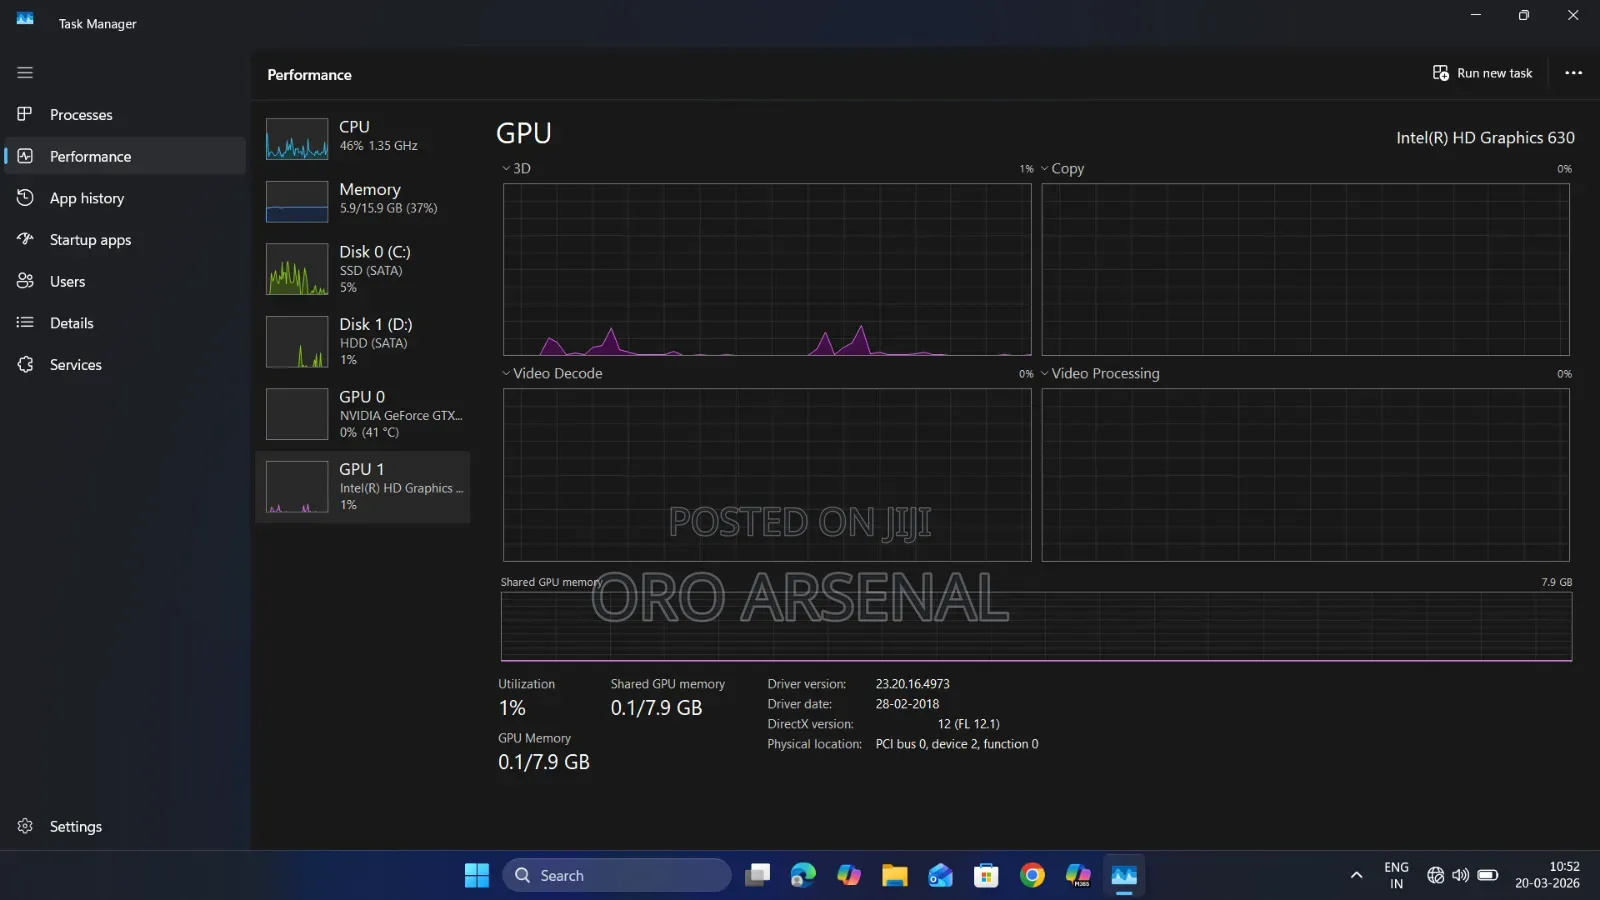Open Task Manager Settings

click(125, 827)
